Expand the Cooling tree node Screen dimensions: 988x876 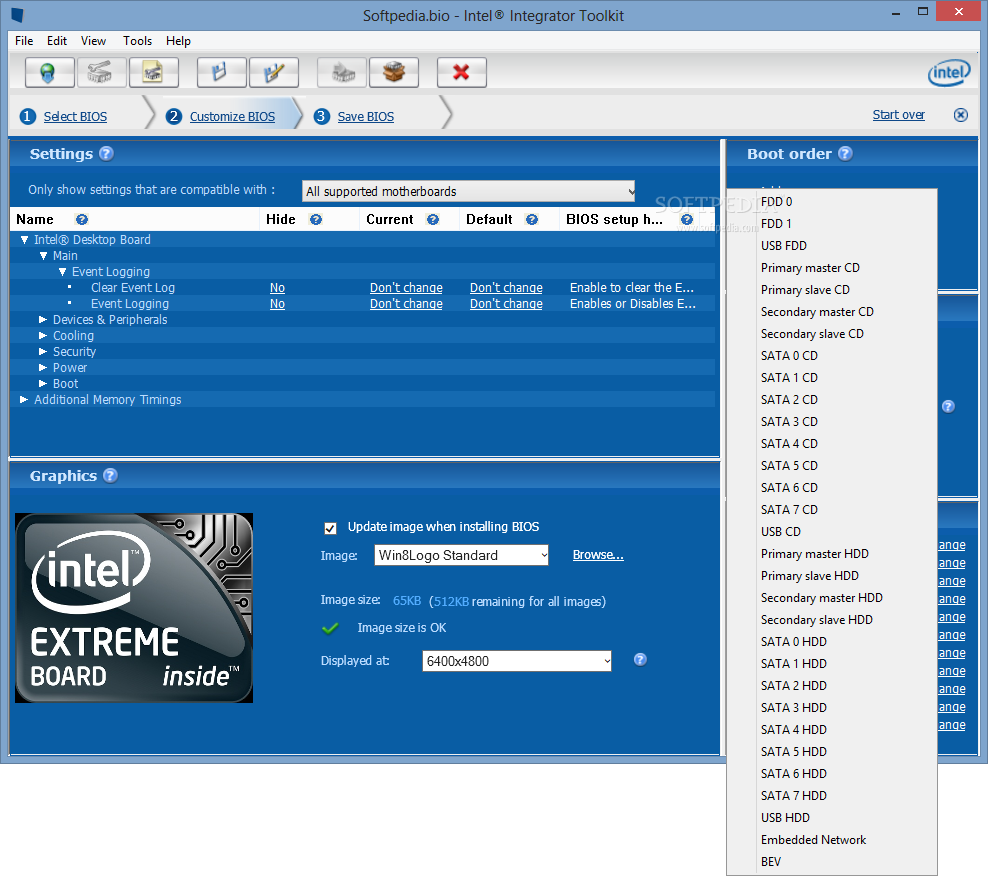43,335
